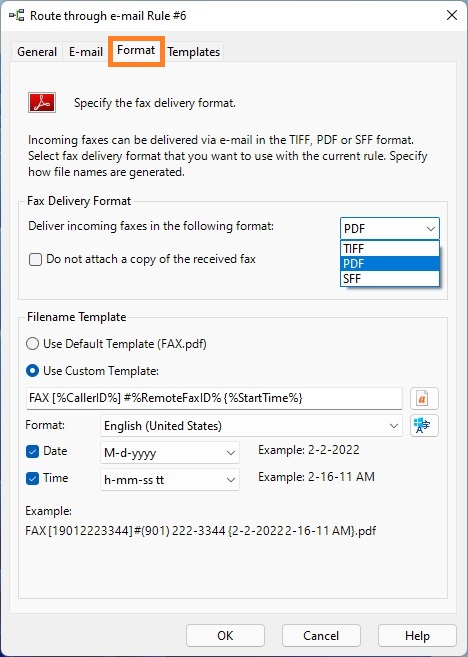This screenshot has width=468, height=657.
Task: Uncheck the Time checkbox
Action: (32, 478)
